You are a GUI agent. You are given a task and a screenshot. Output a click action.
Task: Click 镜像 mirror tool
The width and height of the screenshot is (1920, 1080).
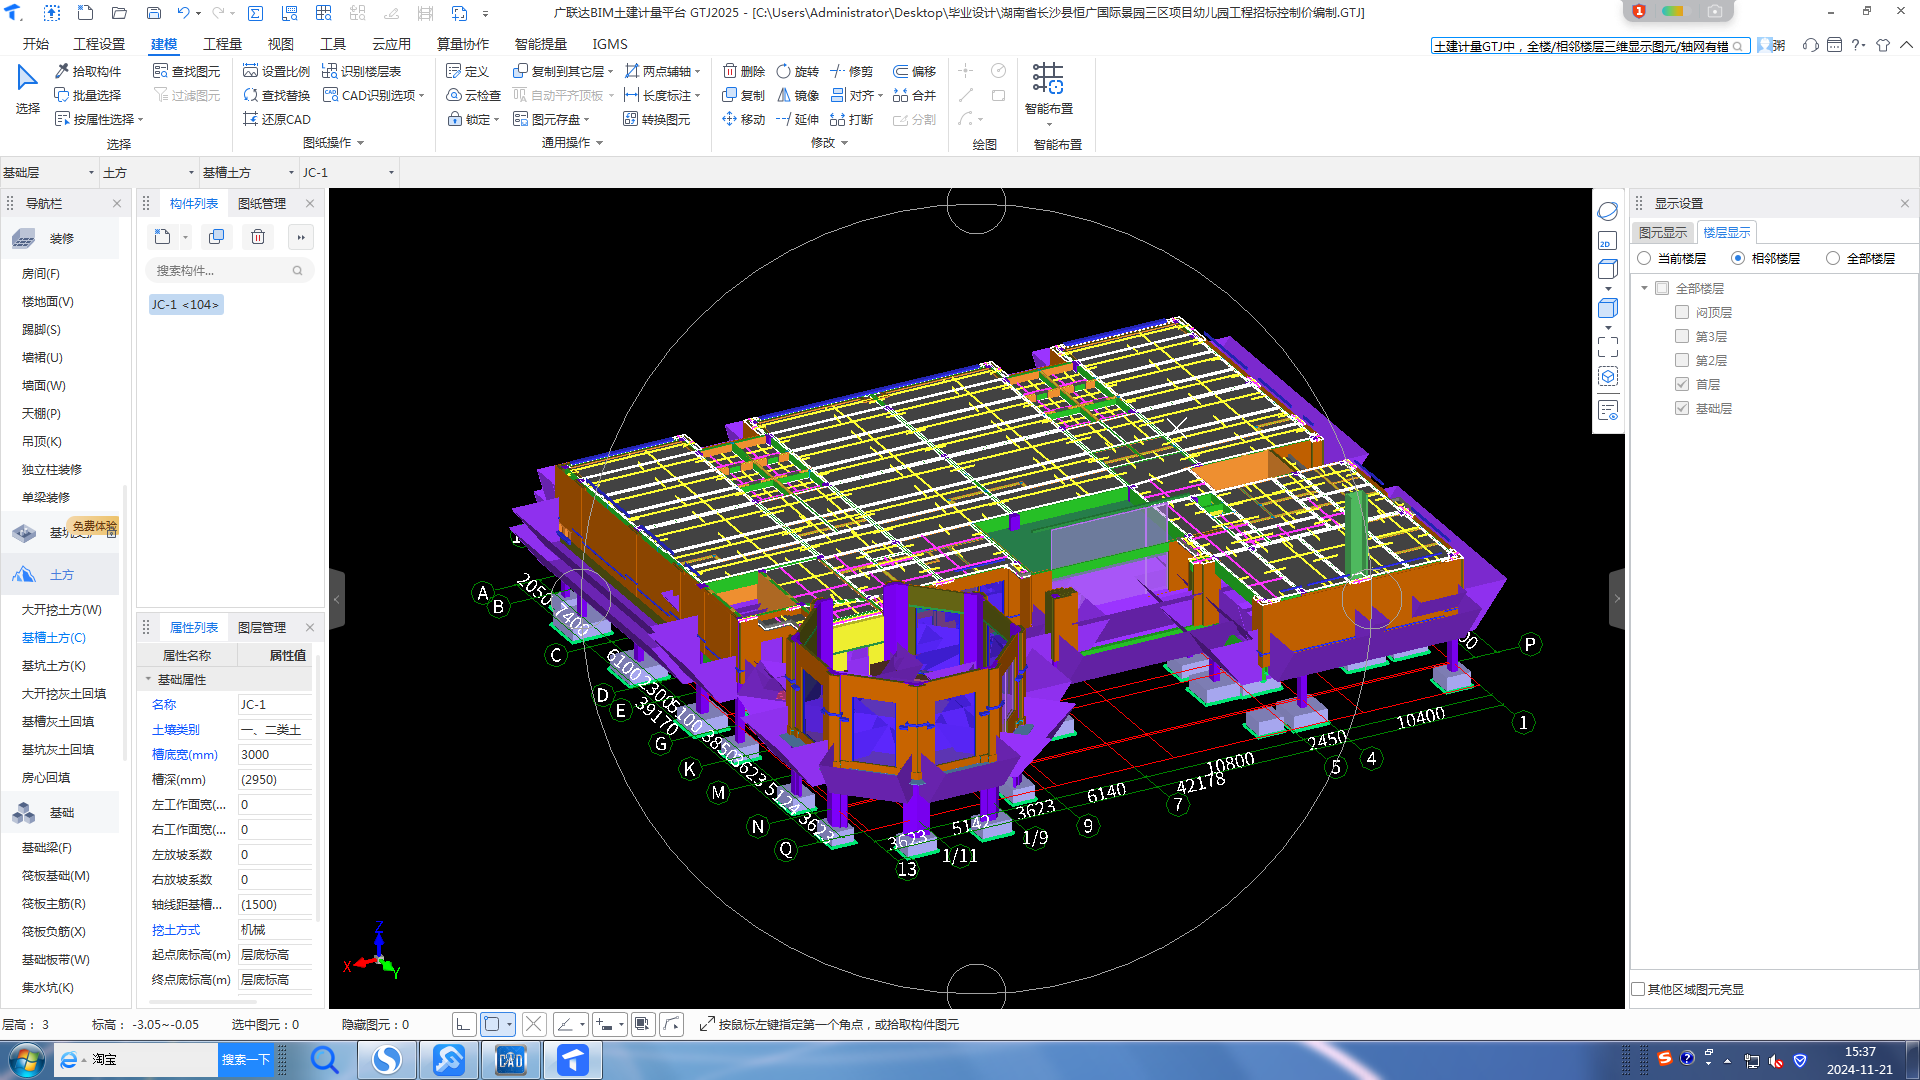pos(798,95)
